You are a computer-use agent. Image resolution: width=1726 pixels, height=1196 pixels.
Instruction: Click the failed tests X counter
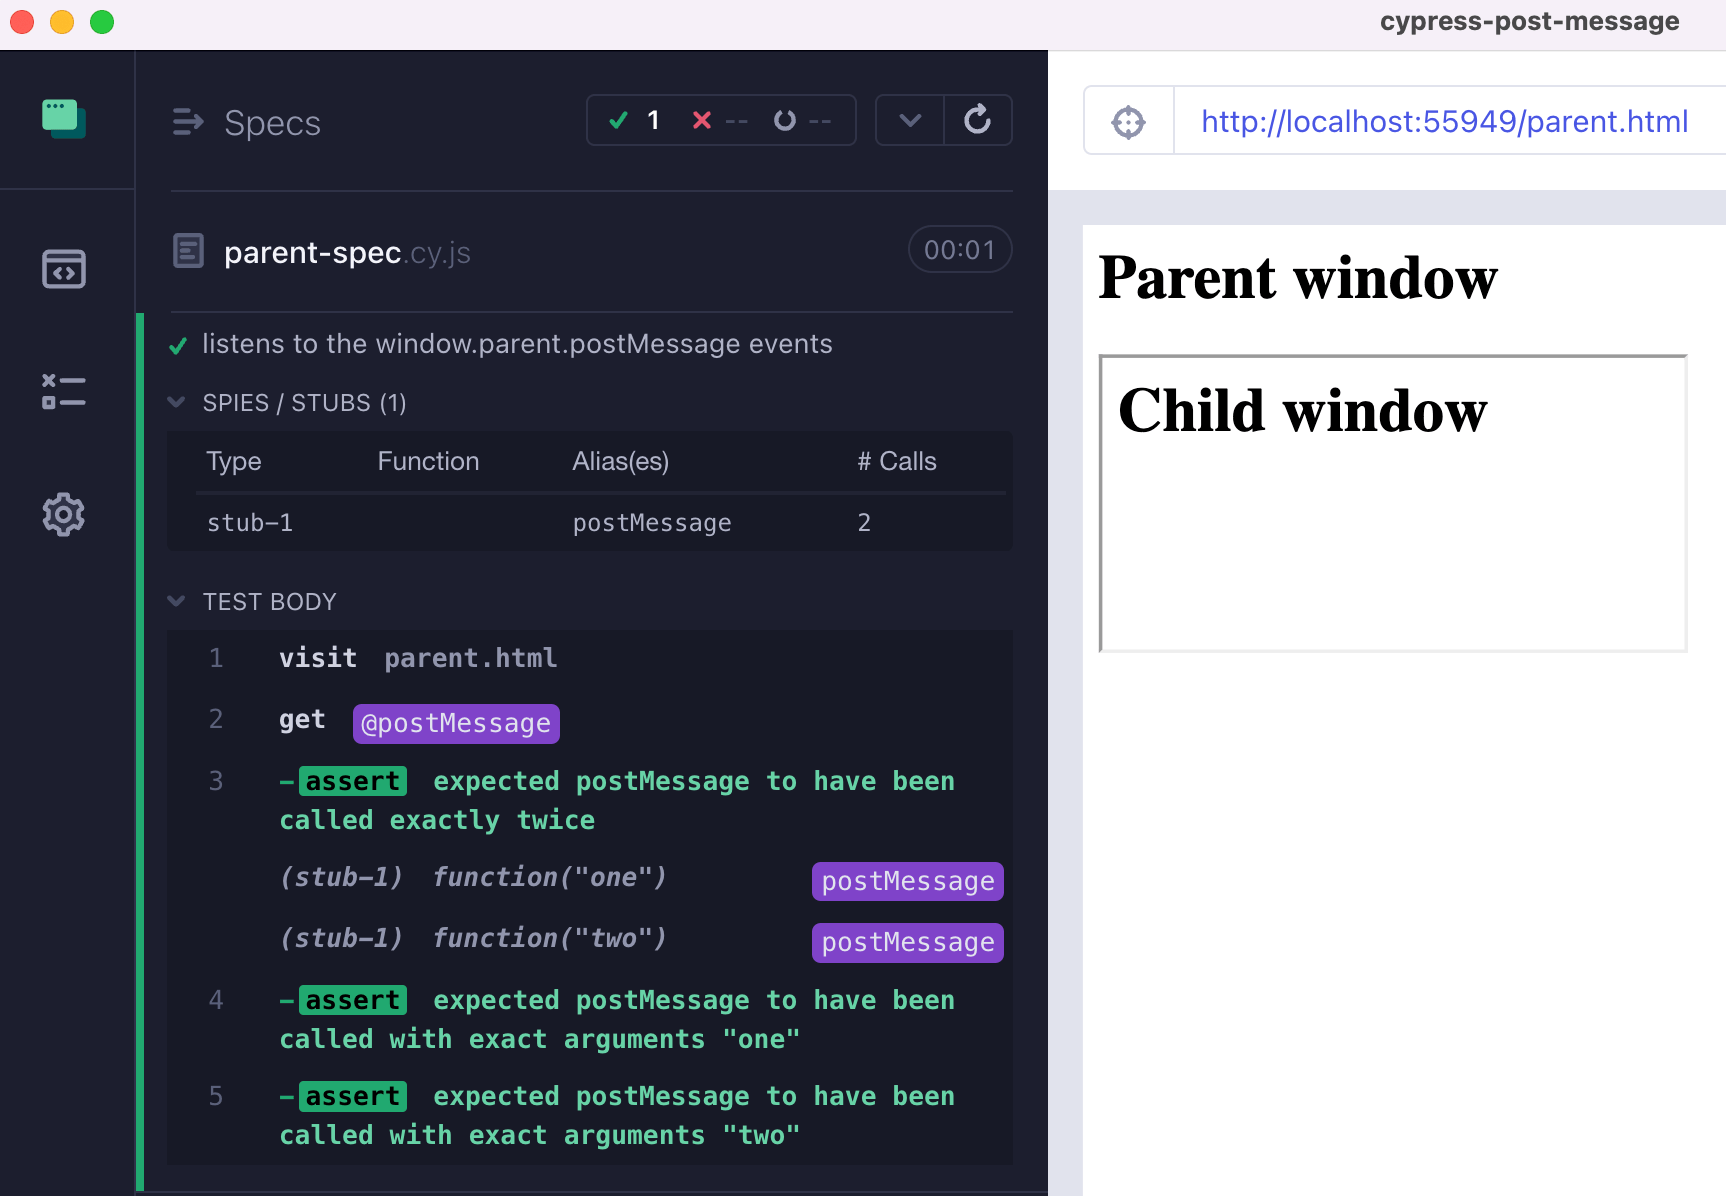tap(718, 119)
